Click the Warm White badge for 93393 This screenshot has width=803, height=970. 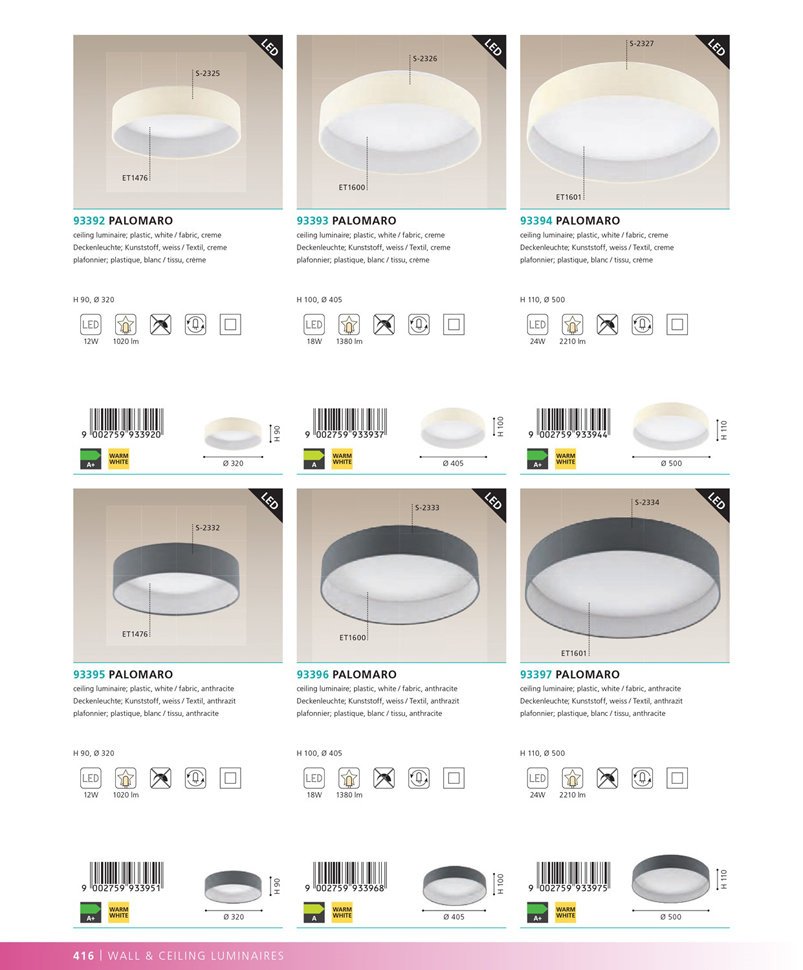(x=342, y=460)
